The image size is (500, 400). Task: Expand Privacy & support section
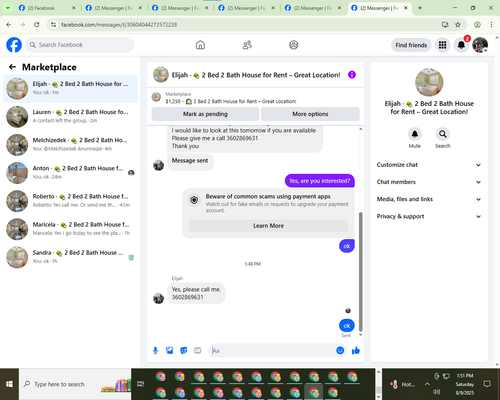429,216
